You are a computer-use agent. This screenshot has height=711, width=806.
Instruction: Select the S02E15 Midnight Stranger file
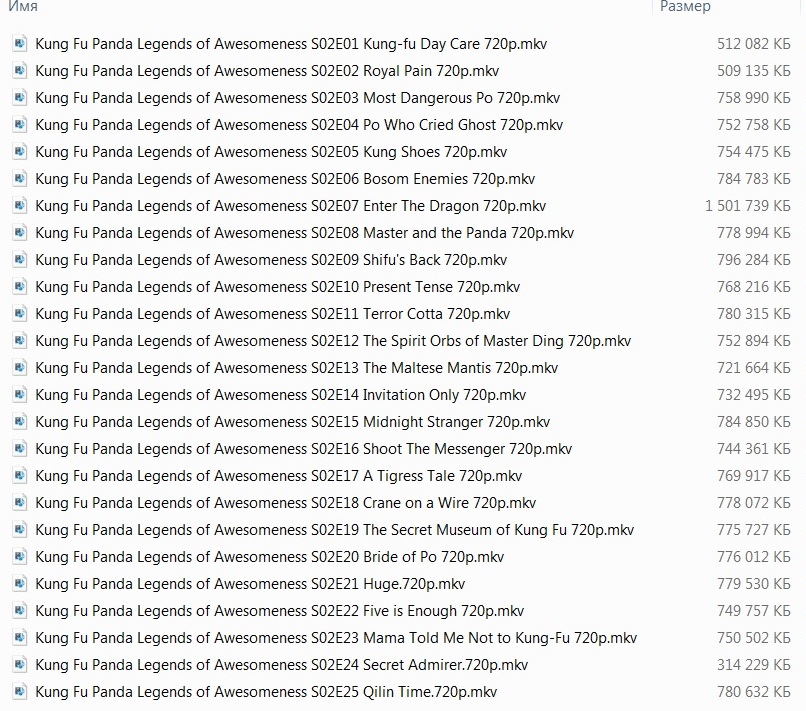point(292,422)
